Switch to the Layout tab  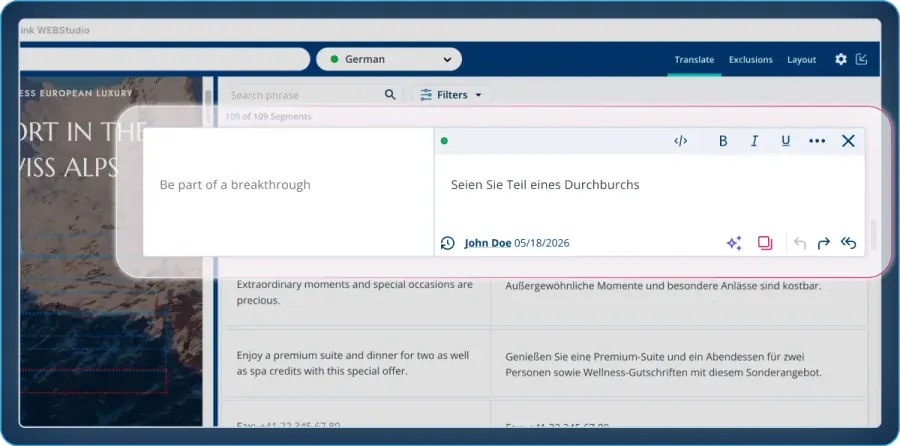[x=802, y=60]
